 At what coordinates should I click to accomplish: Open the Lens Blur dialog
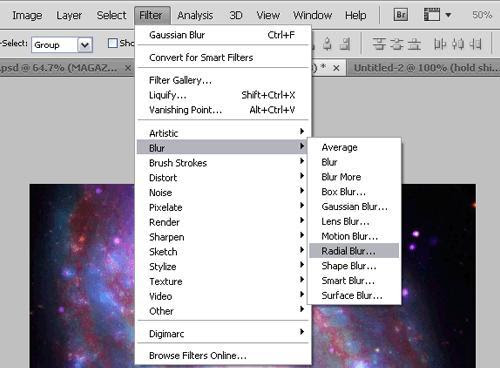tap(354, 221)
